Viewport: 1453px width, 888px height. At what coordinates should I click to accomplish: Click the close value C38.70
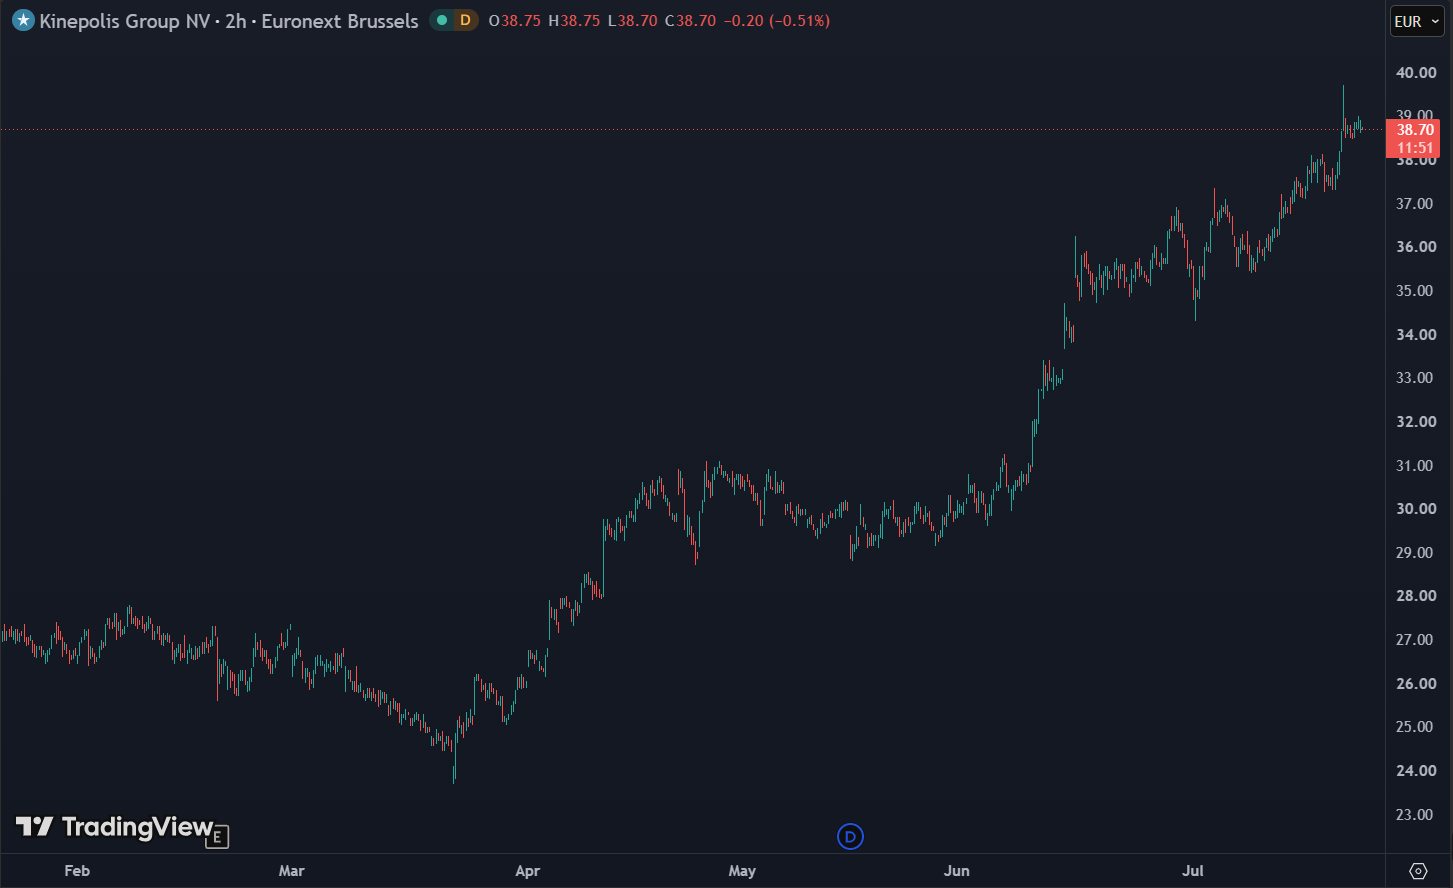click(x=691, y=21)
